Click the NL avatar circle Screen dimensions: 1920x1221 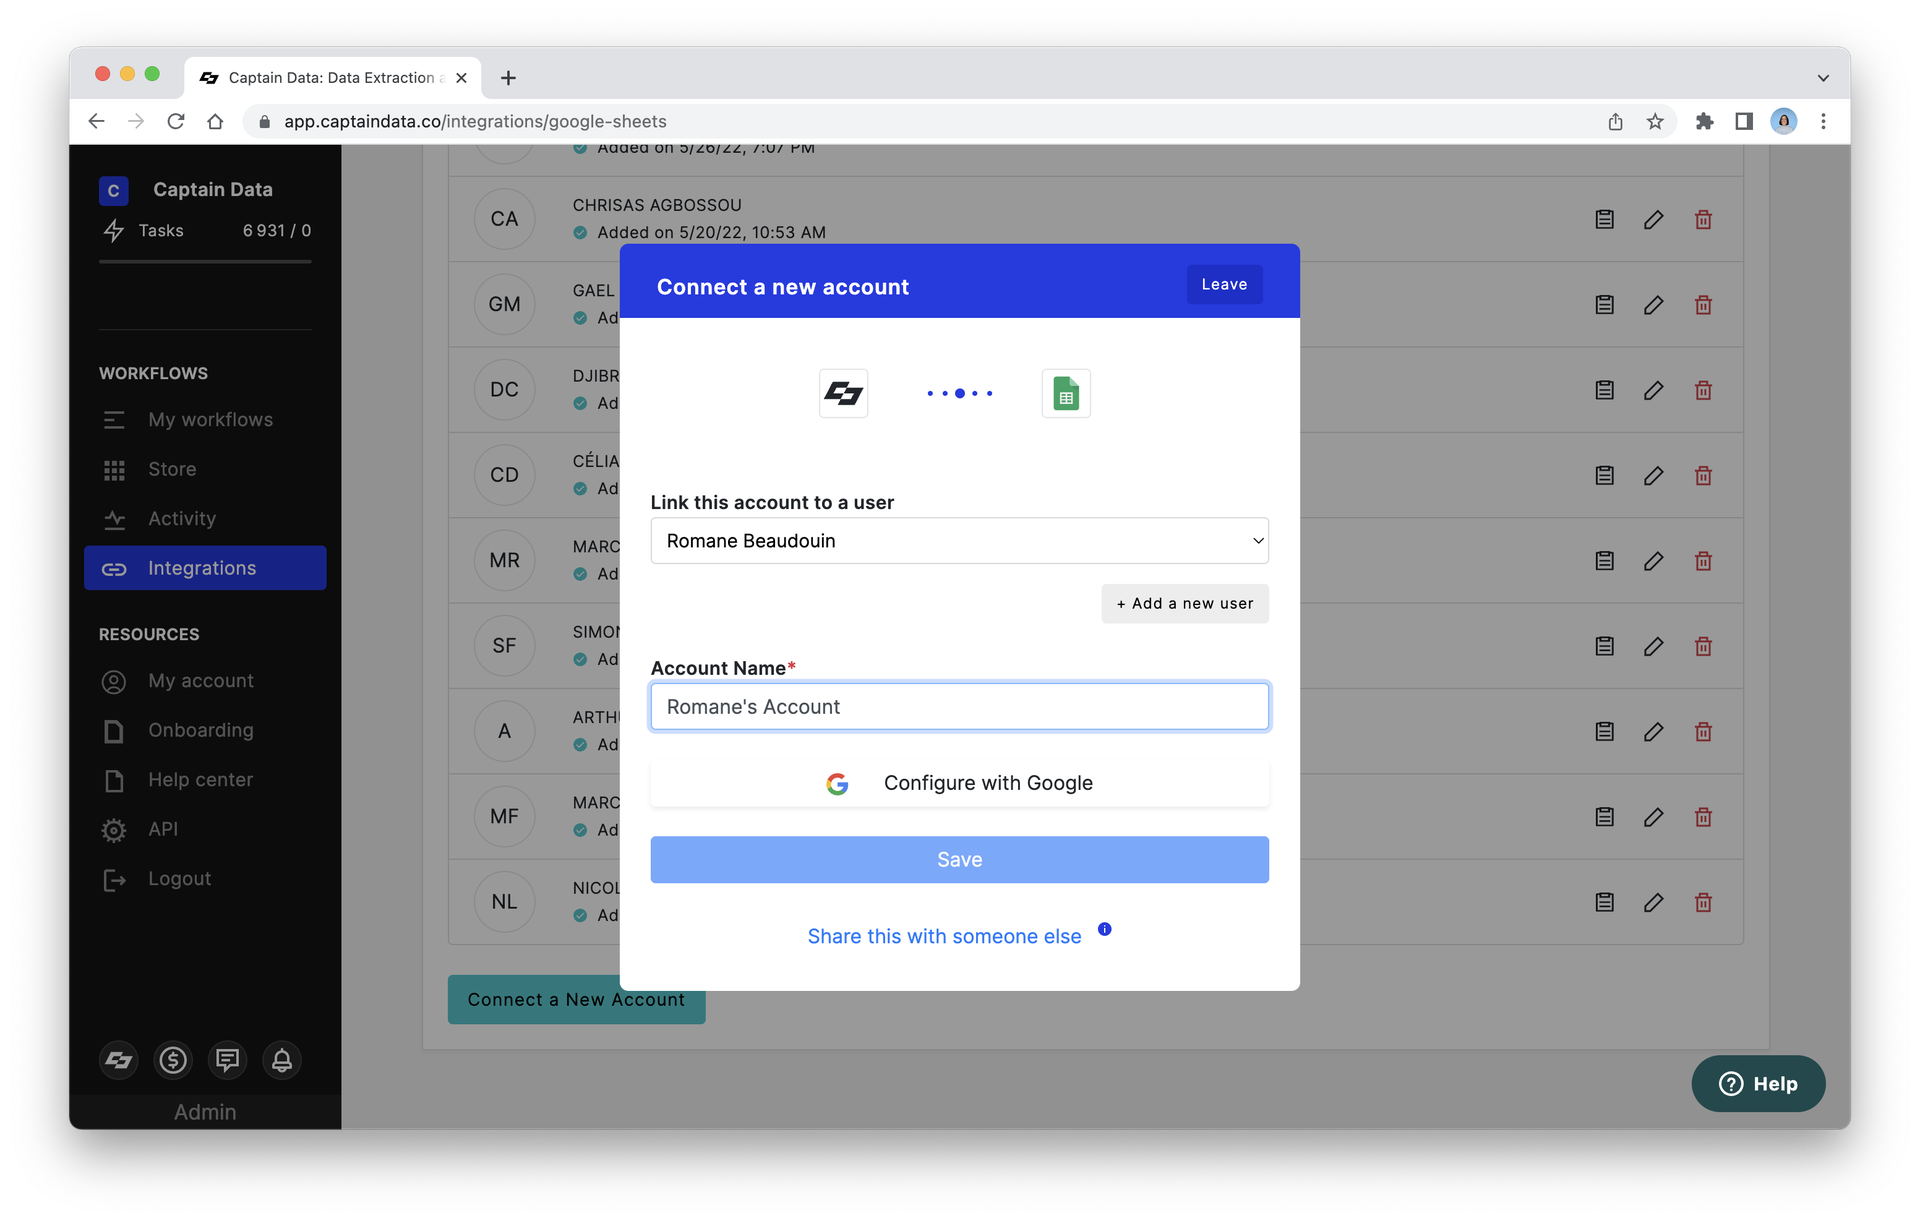click(x=504, y=902)
